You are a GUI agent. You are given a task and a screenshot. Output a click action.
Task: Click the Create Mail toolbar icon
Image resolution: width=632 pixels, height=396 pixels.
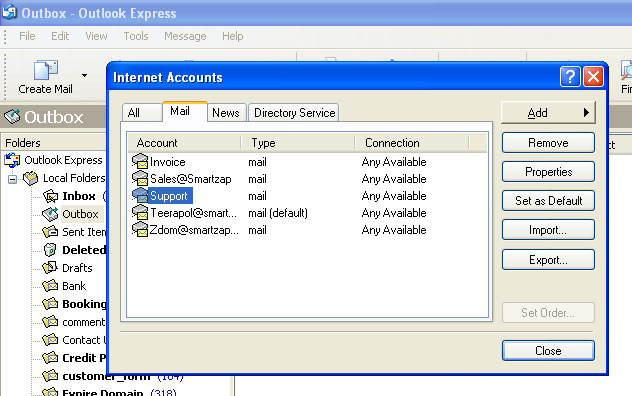[46, 70]
